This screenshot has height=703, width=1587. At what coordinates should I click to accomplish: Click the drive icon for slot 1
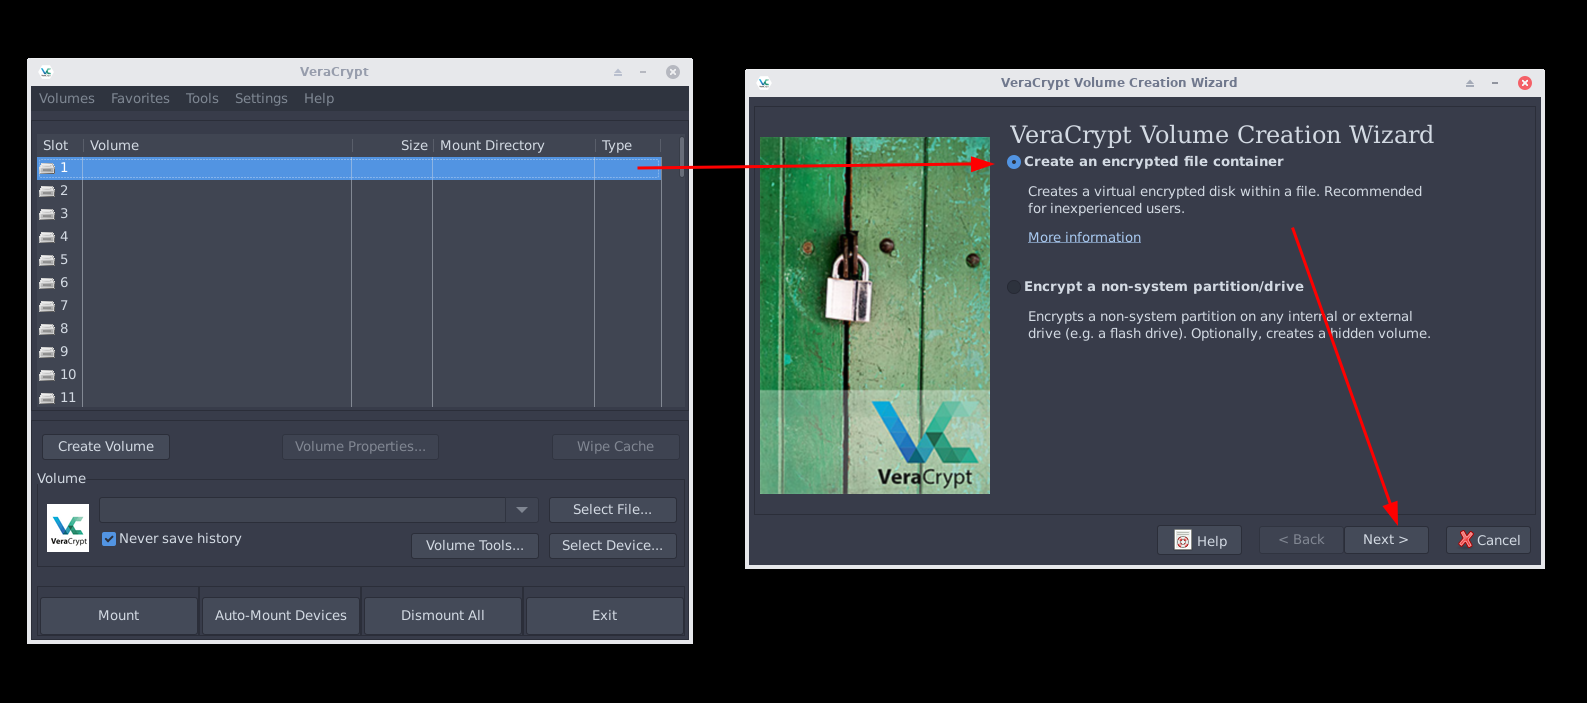[47, 168]
